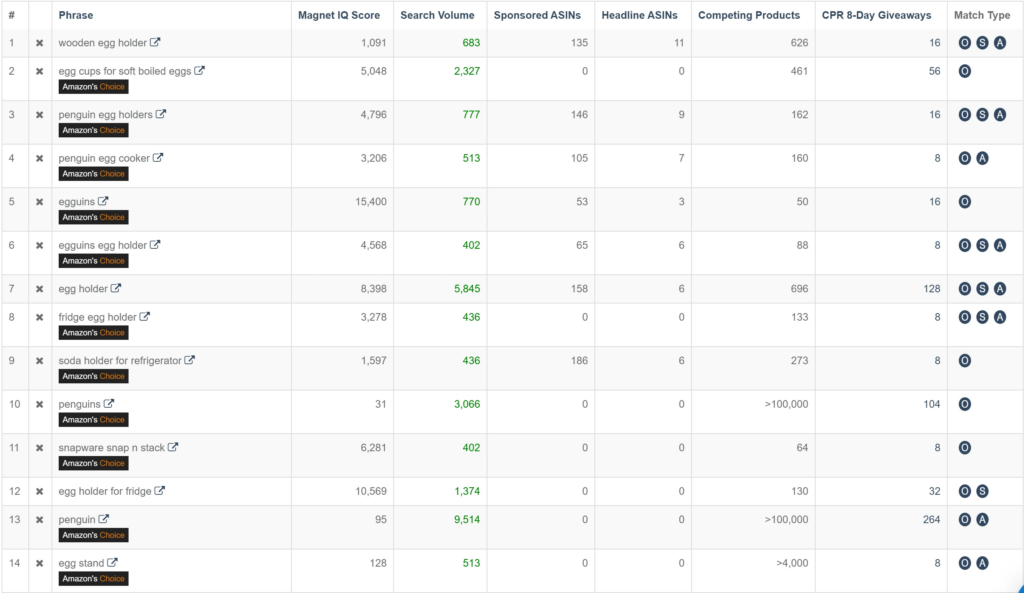Select the O match type badge for "egguins"
The width and height of the screenshot is (1024, 593).
963,201
